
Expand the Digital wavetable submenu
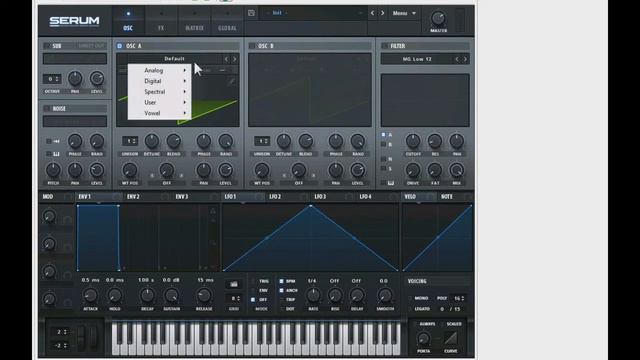(159, 81)
